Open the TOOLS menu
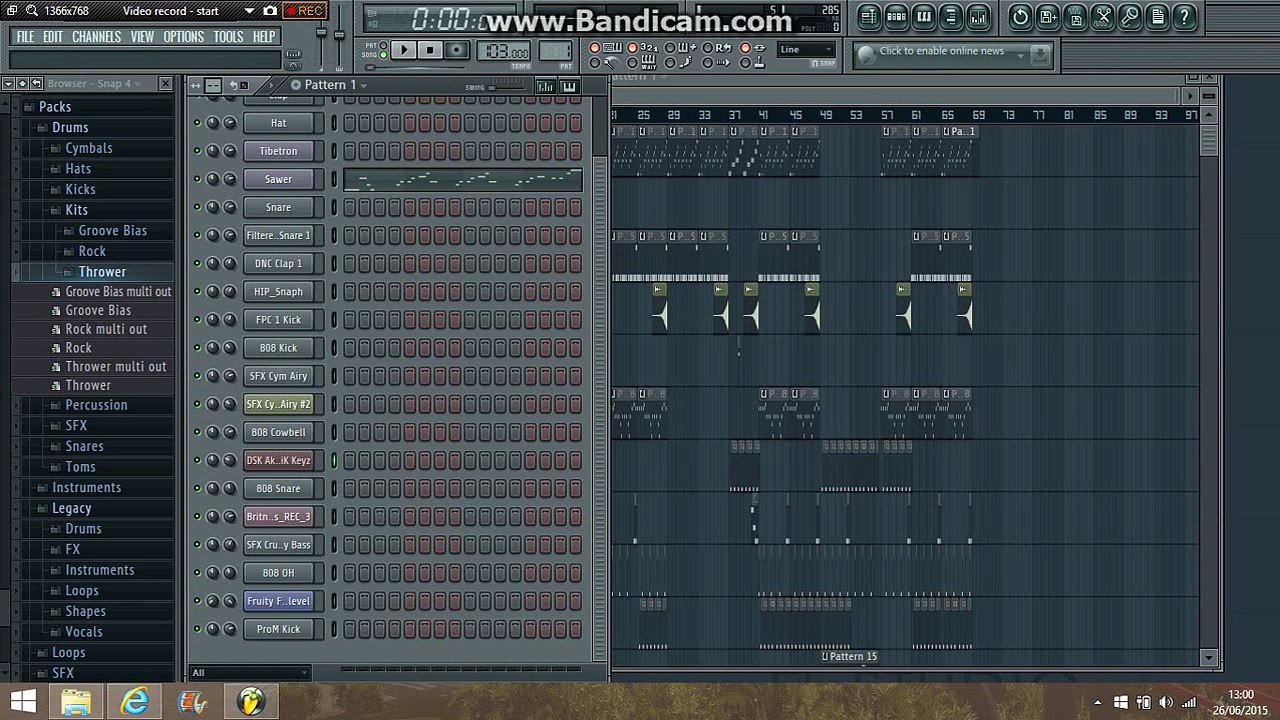Image resolution: width=1280 pixels, height=720 pixels. pyautogui.click(x=228, y=37)
